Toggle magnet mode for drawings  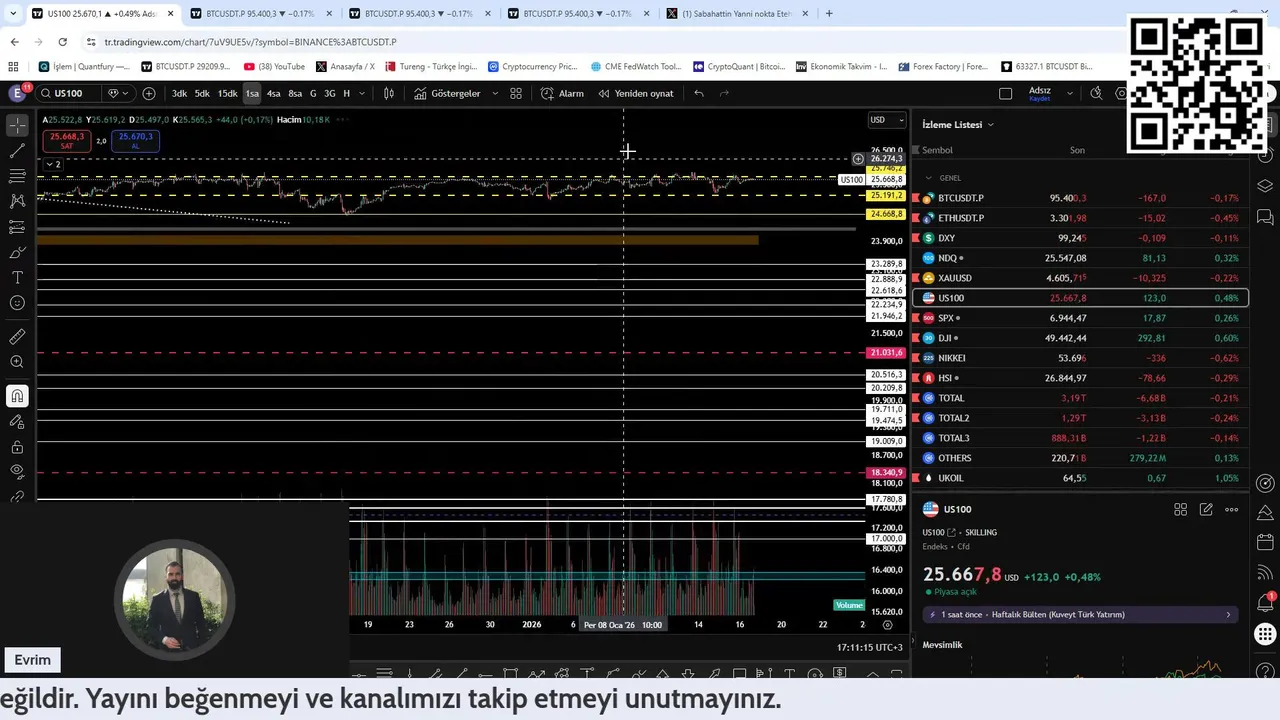17,396
